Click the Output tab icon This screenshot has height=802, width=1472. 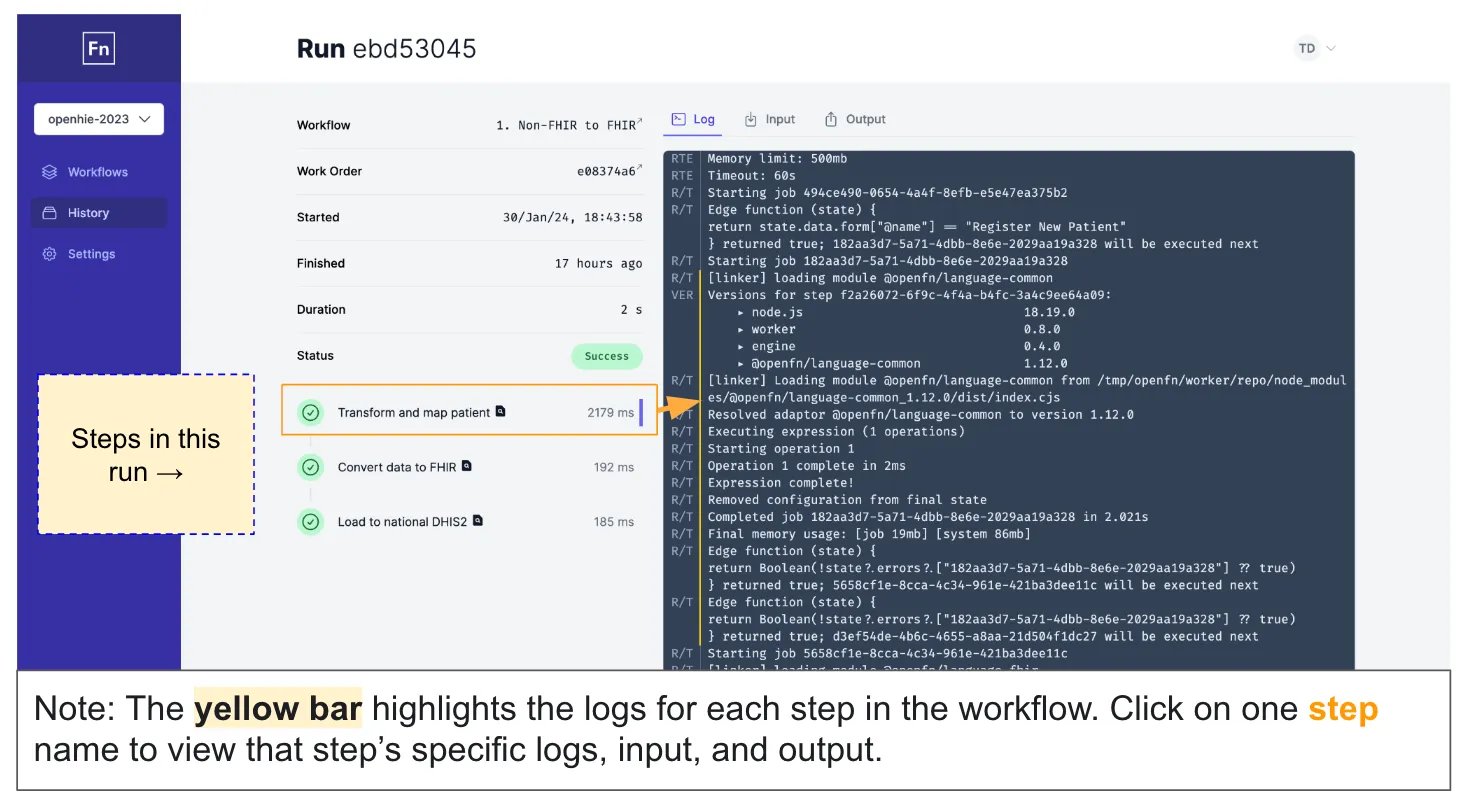click(831, 119)
